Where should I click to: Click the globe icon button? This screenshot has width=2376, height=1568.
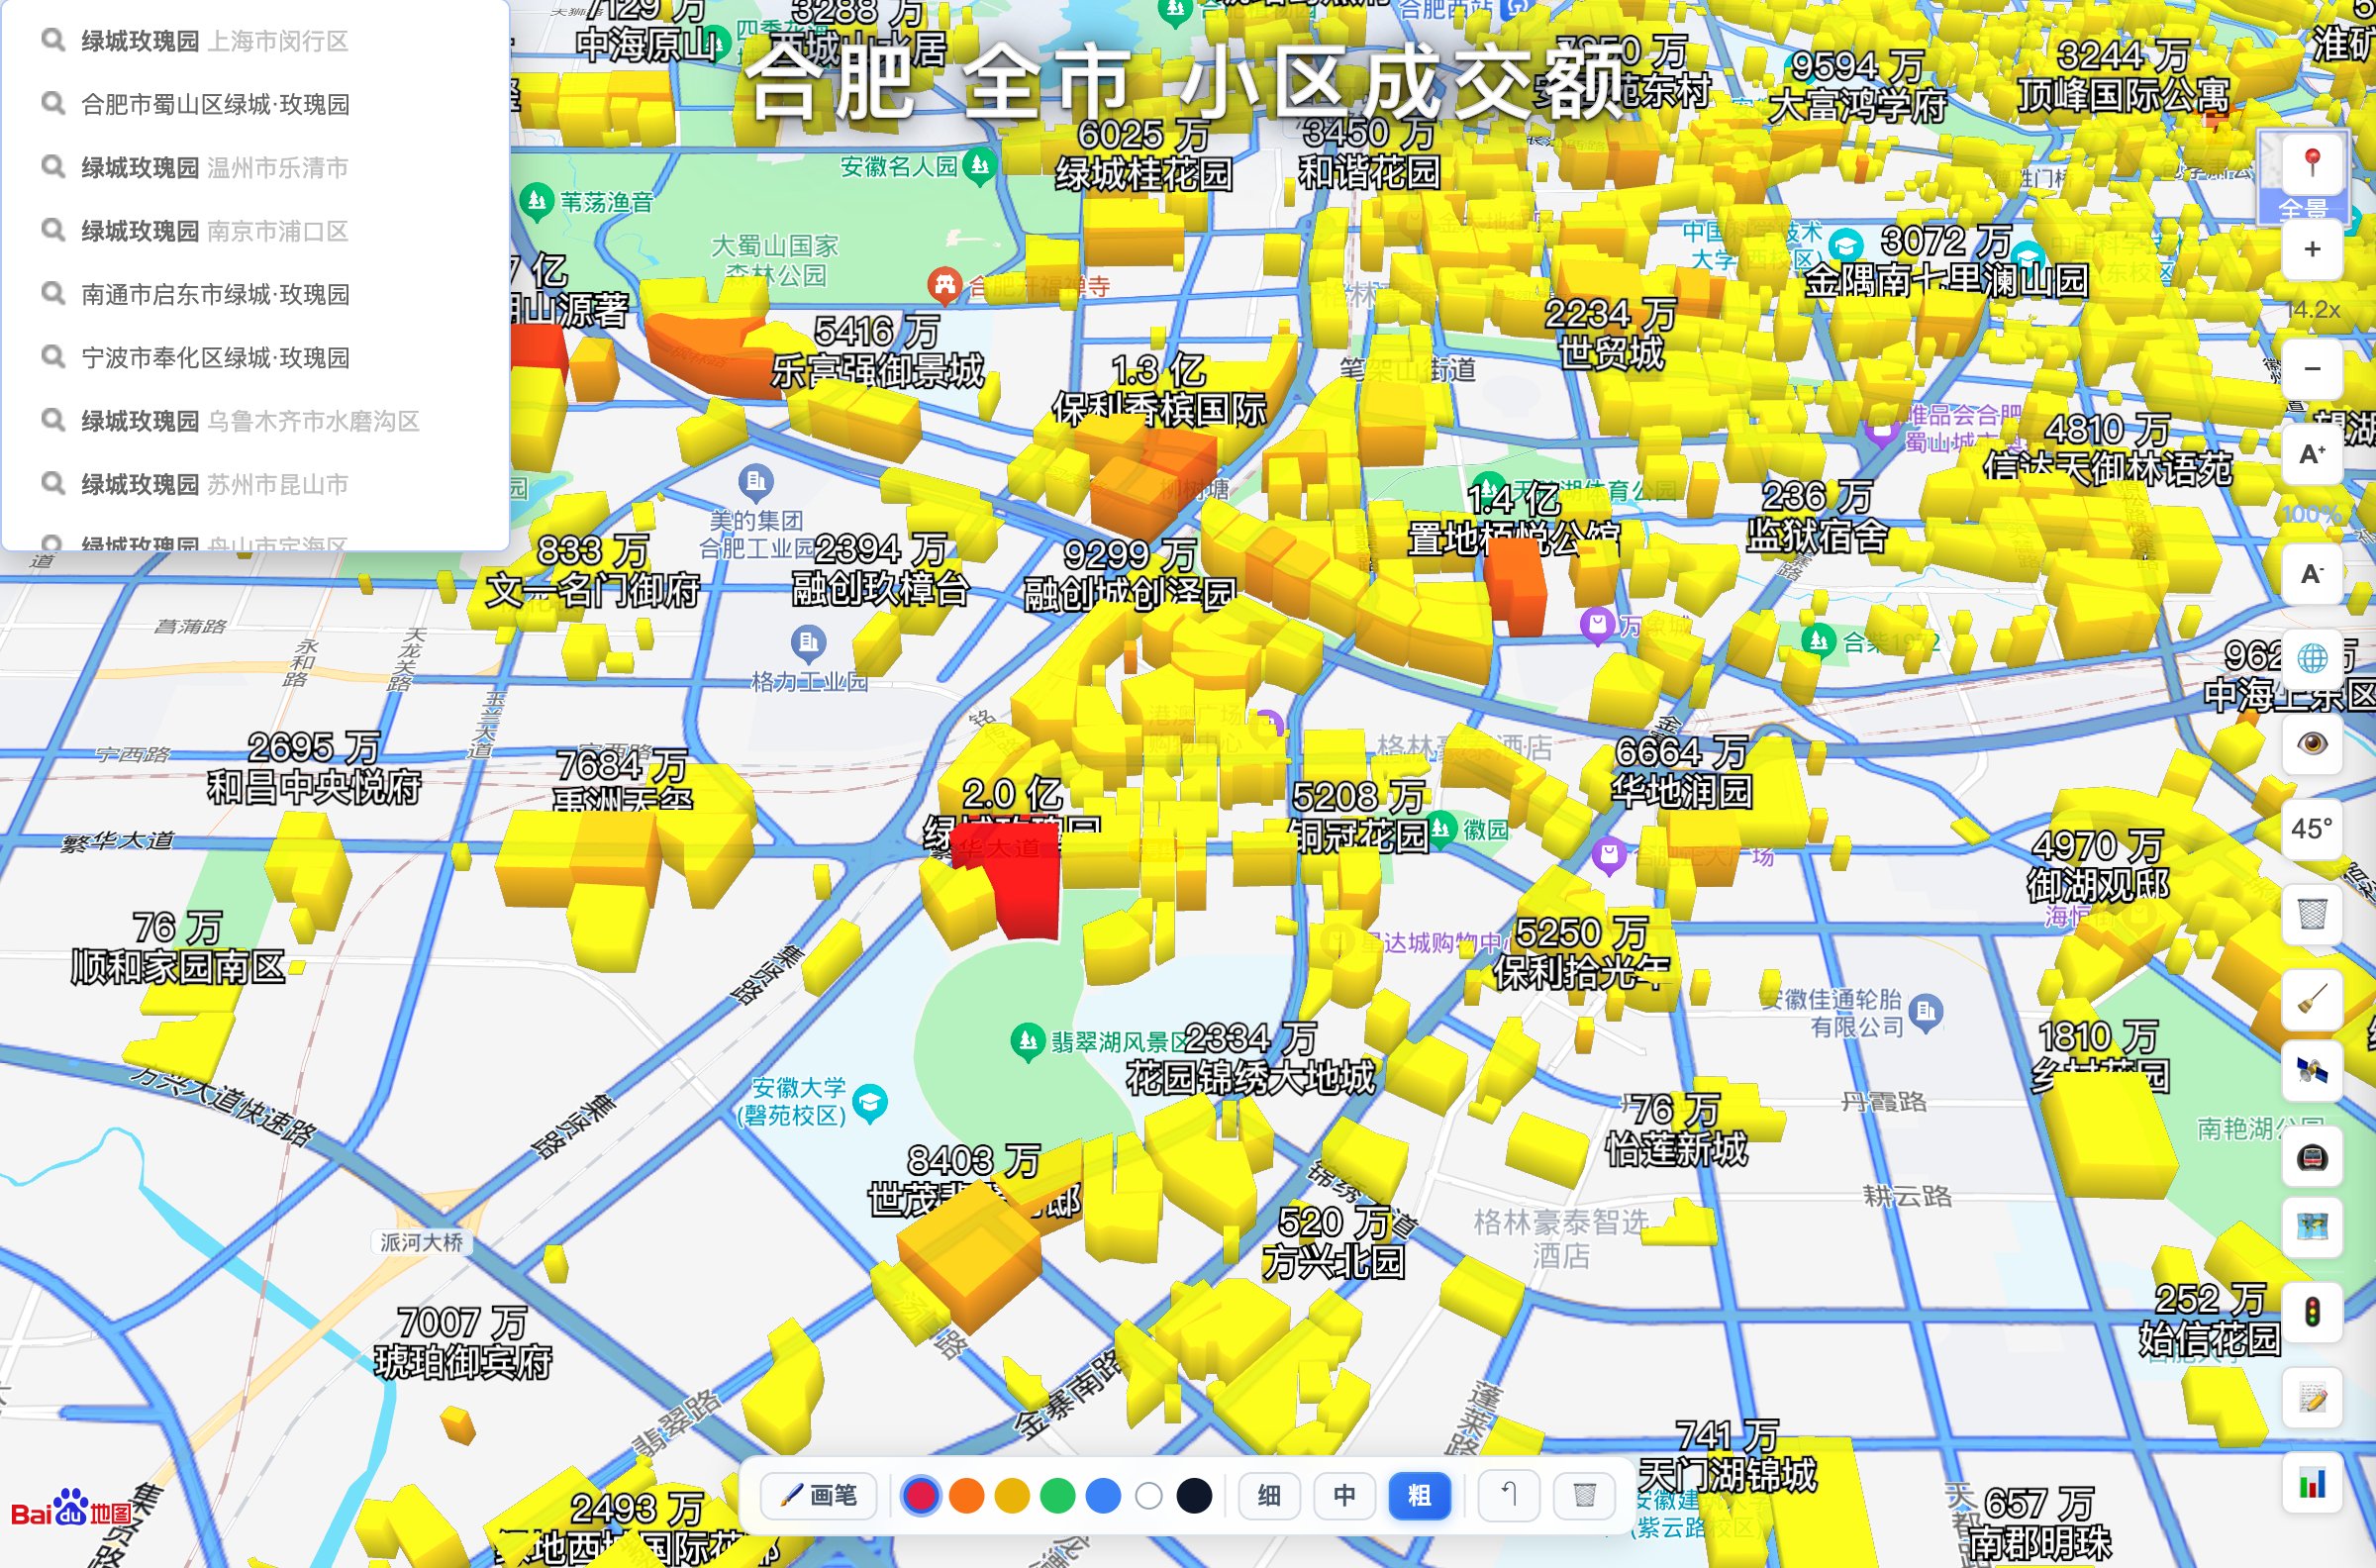pos(2311,659)
